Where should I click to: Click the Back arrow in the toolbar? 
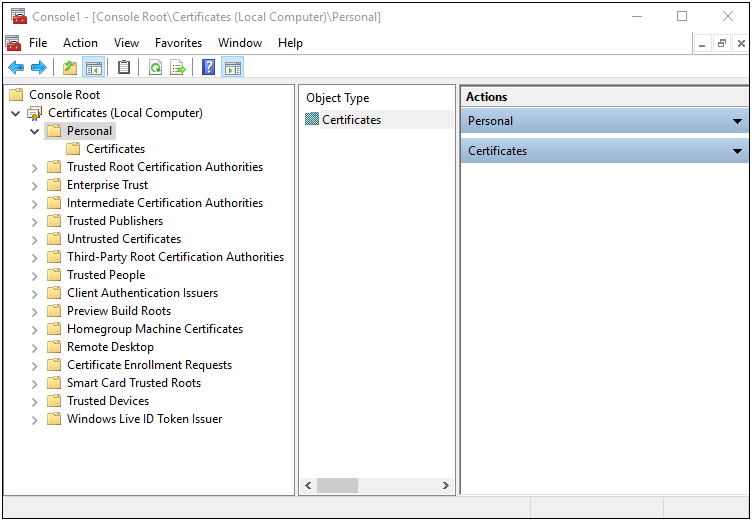pos(16,68)
